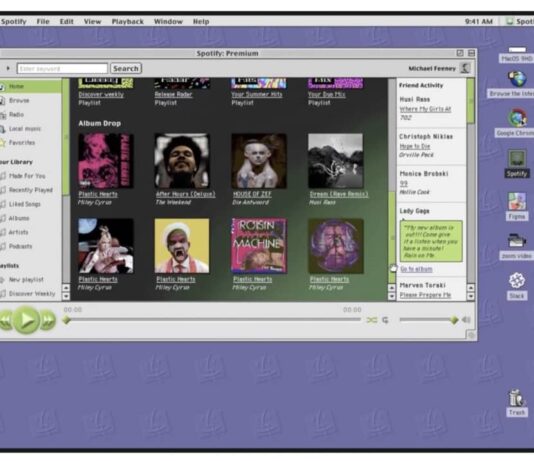Screen dimensions: 534x462
Task: Open the After Hours (Deluxe) album link
Action: [x=186, y=194]
